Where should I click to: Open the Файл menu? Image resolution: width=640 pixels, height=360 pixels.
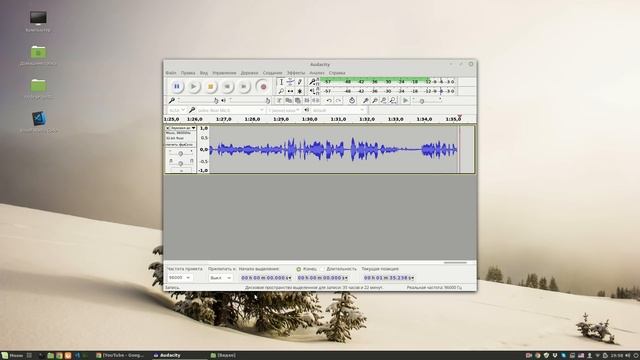coord(171,73)
